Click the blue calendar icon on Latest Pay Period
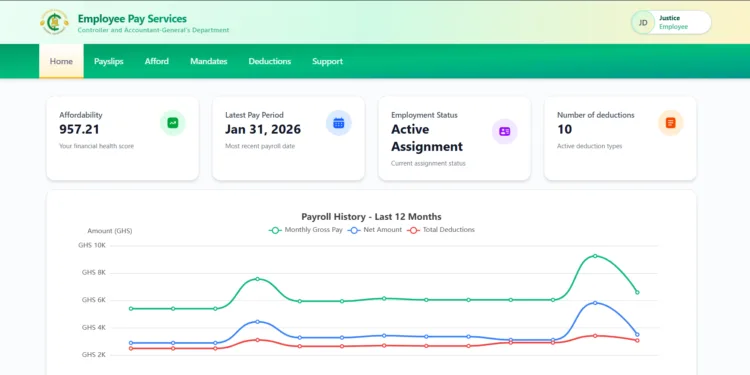750x375 pixels. (339, 123)
